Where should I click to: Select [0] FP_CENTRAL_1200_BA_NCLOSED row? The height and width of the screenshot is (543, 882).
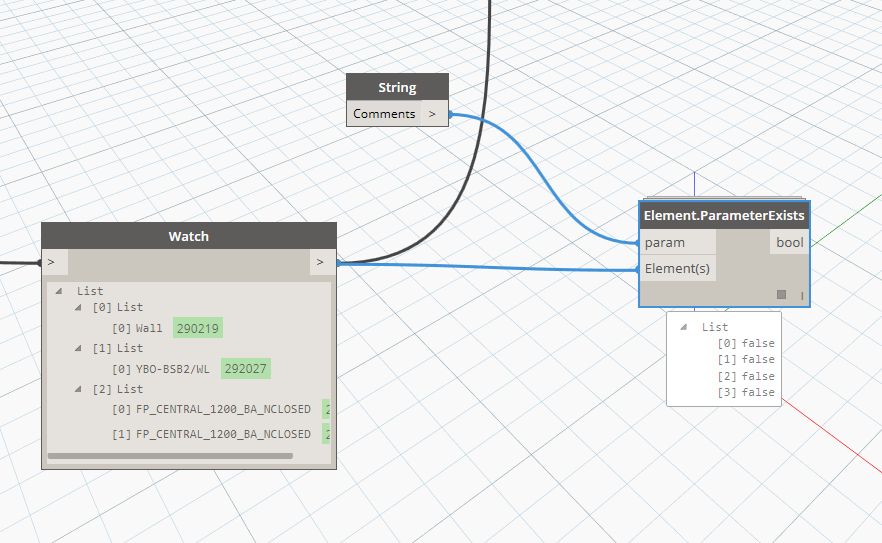pos(212,409)
